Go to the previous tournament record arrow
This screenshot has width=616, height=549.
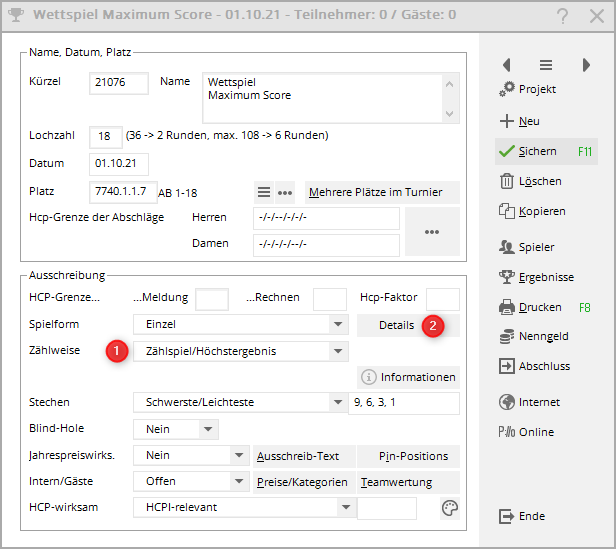[x=507, y=65]
